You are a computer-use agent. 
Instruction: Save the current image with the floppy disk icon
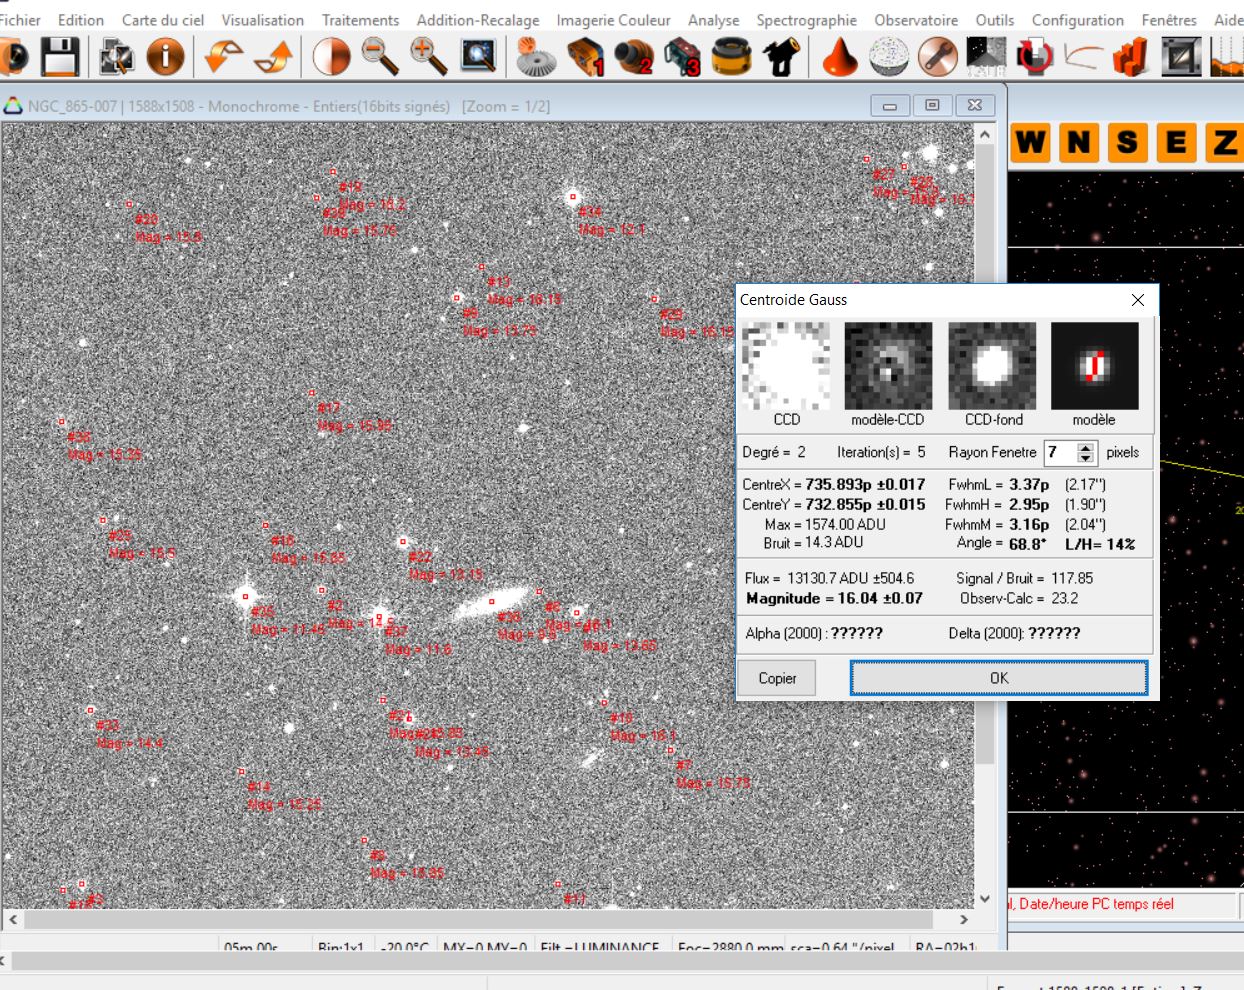point(62,57)
